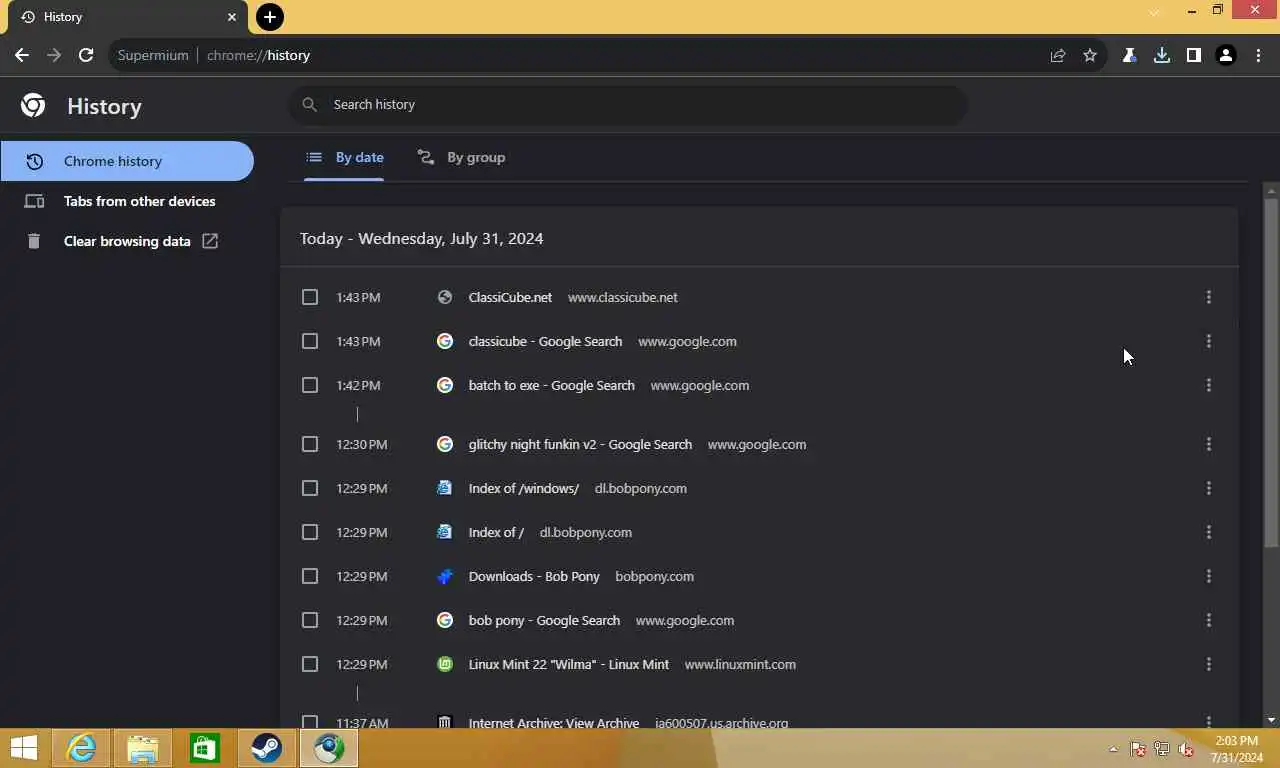The height and width of the screenshot is (768, 1280).
Task: Open more actions for glitchy night funkin v2
Action: point(1208,444)
